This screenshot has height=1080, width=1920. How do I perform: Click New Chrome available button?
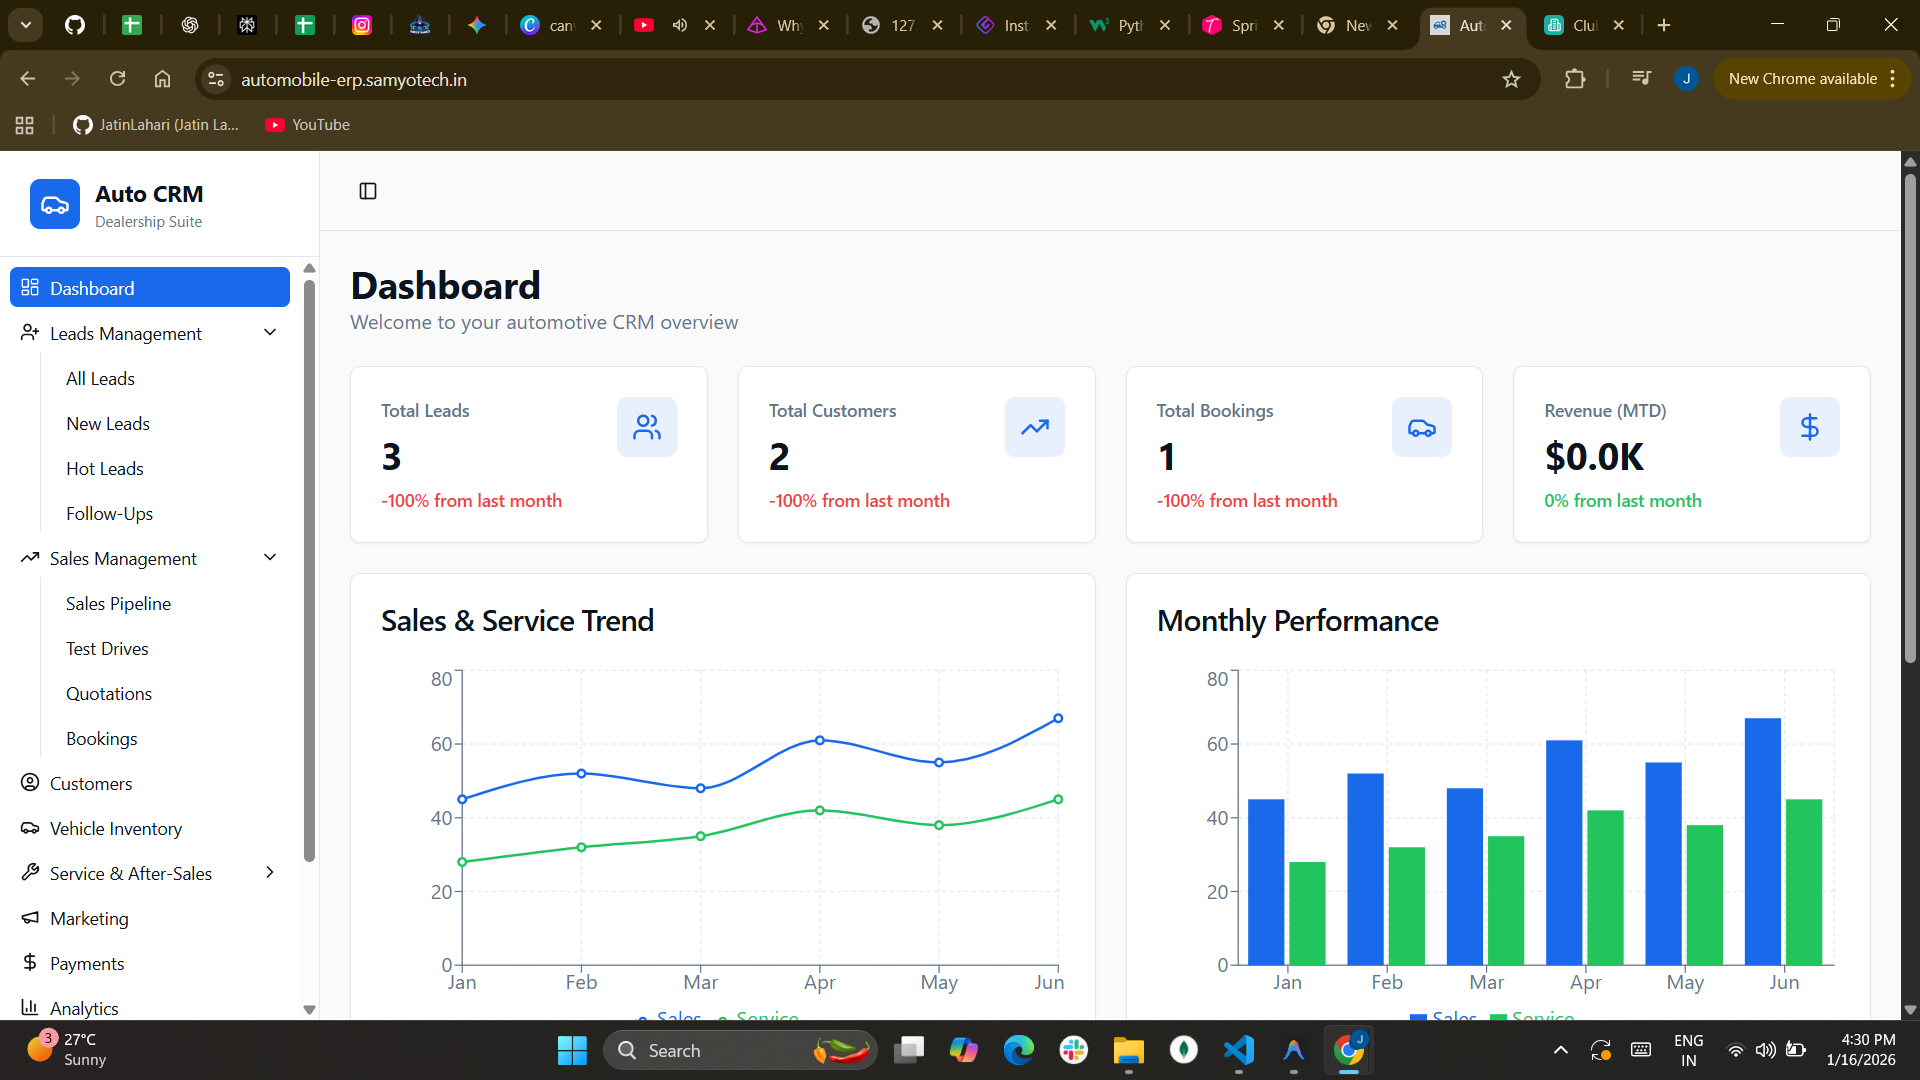pyautogui.click(x=1802, y=79)
